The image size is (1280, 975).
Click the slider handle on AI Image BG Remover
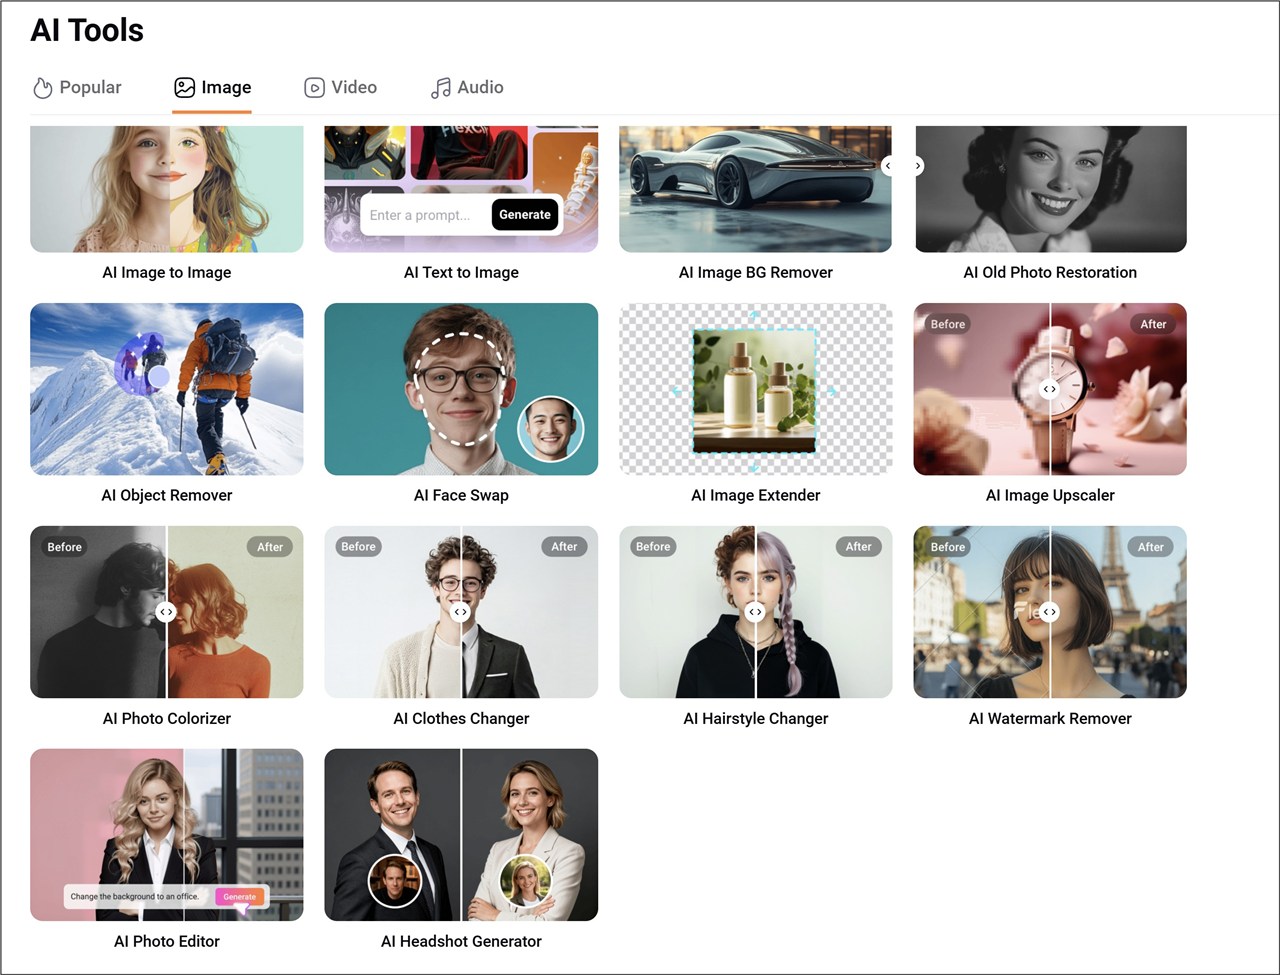888,166
